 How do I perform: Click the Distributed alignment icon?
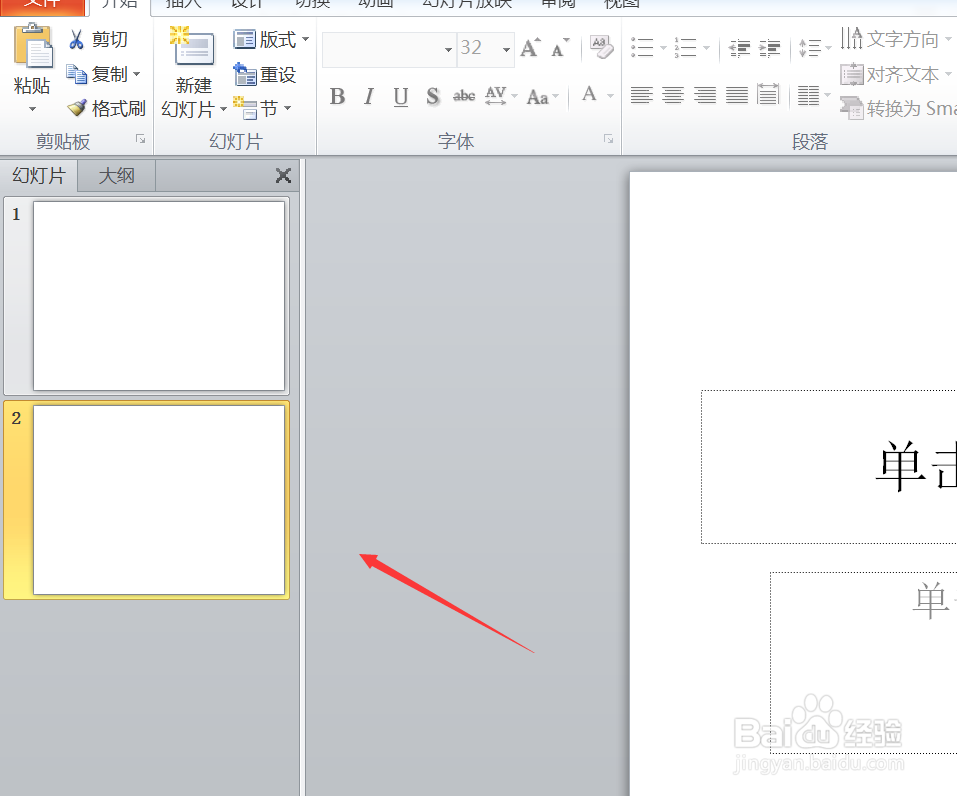(x=768, y=95)
